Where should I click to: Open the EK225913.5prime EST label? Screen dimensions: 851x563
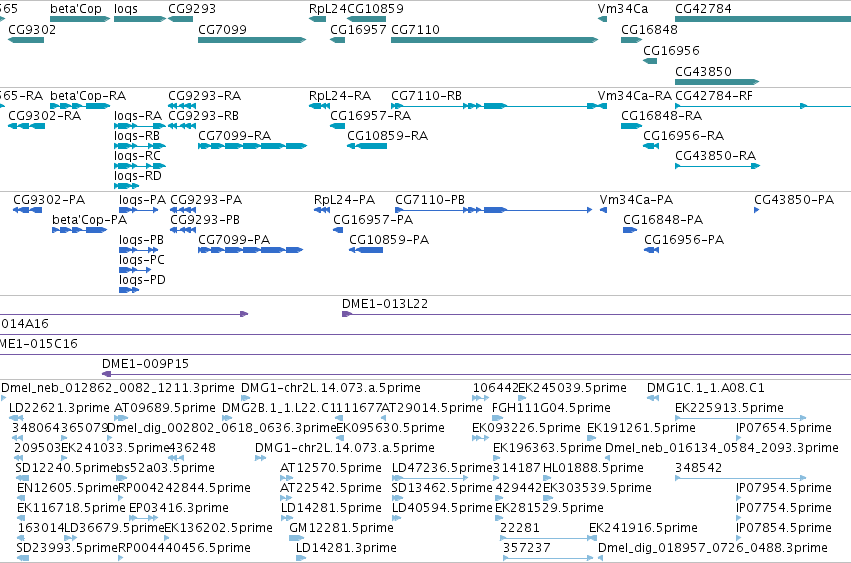point(729,408)
